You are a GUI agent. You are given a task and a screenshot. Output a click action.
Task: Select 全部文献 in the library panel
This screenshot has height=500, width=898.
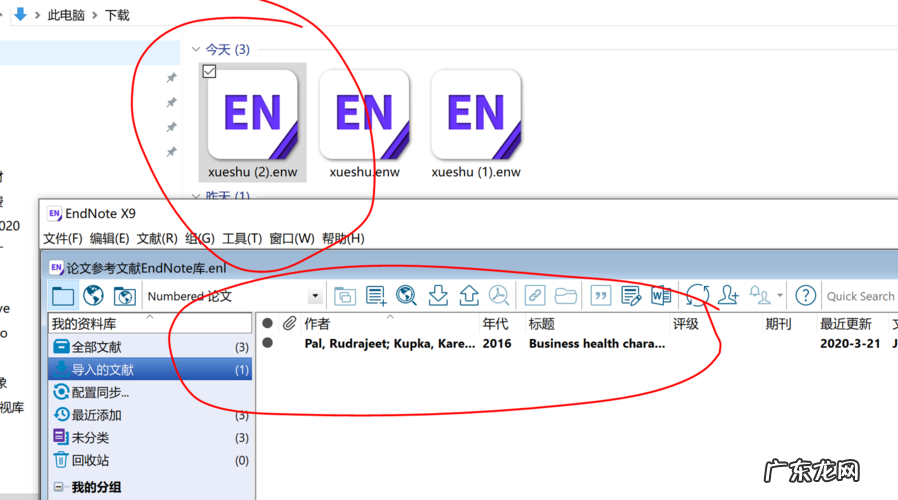pyautogui.click(x=151, y=347)
